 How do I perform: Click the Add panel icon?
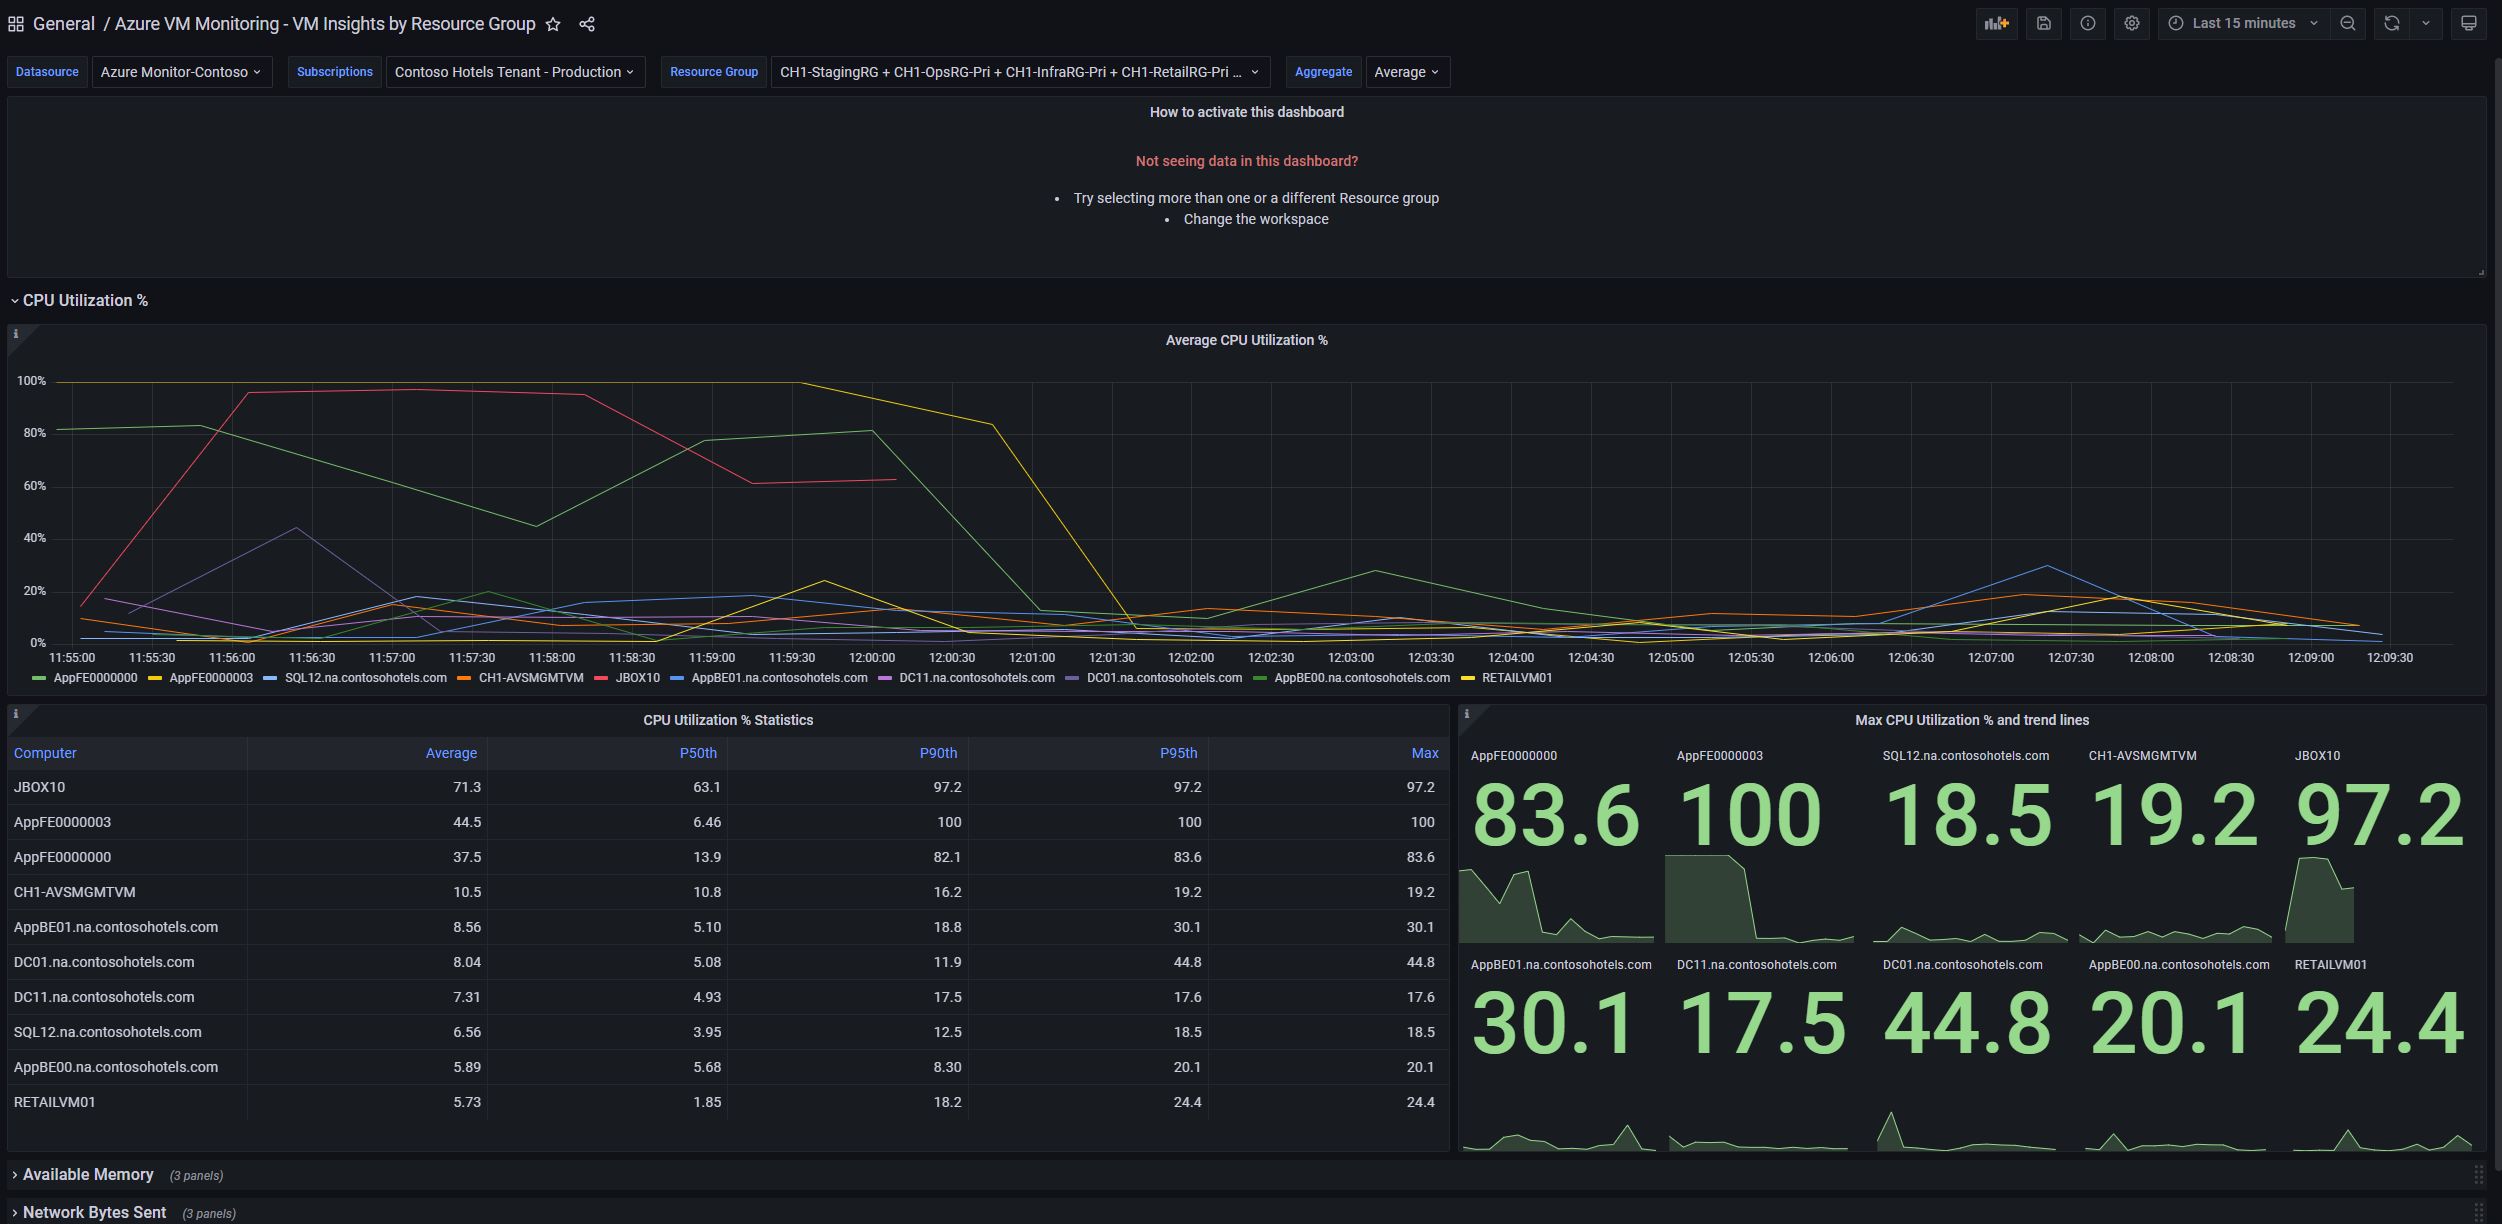tap(1996, 23)
